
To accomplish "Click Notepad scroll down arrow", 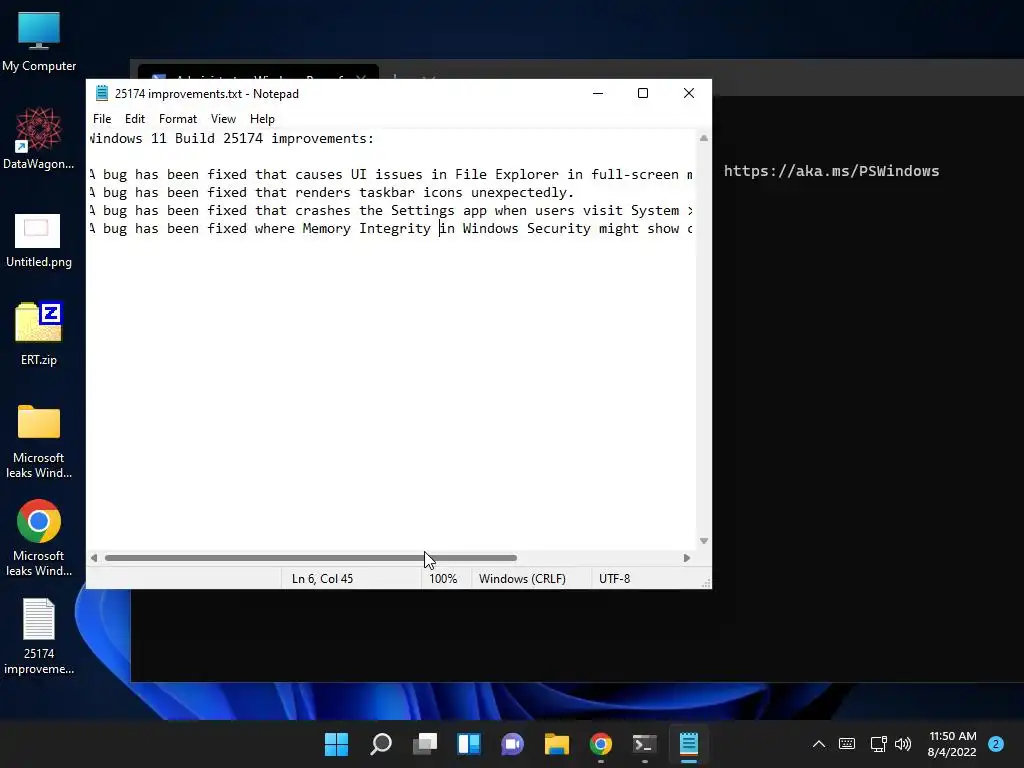I will coord(703,541).
